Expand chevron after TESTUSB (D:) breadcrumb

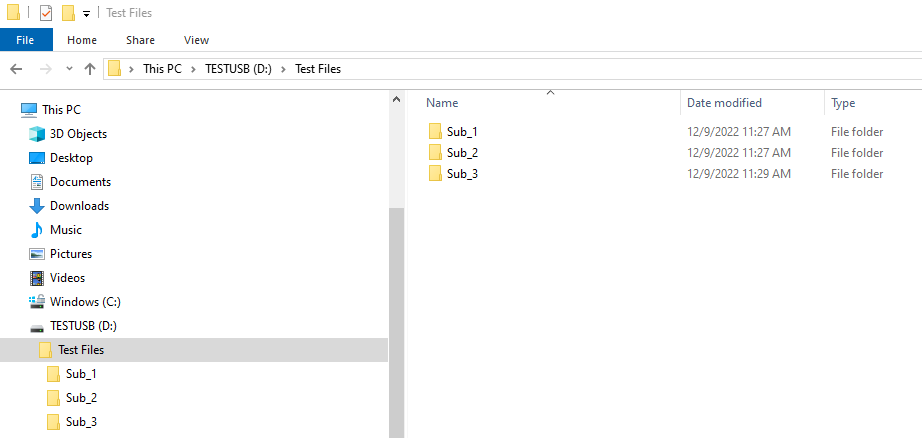tap(283, 69)
